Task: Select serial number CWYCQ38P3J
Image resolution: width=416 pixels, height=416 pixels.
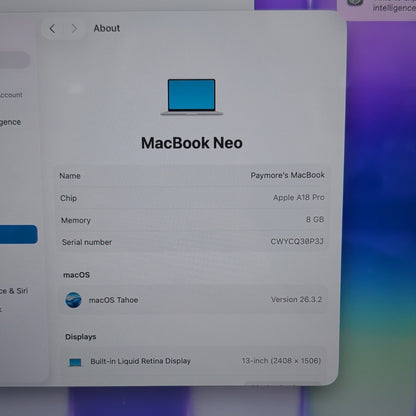Action: 297,242
